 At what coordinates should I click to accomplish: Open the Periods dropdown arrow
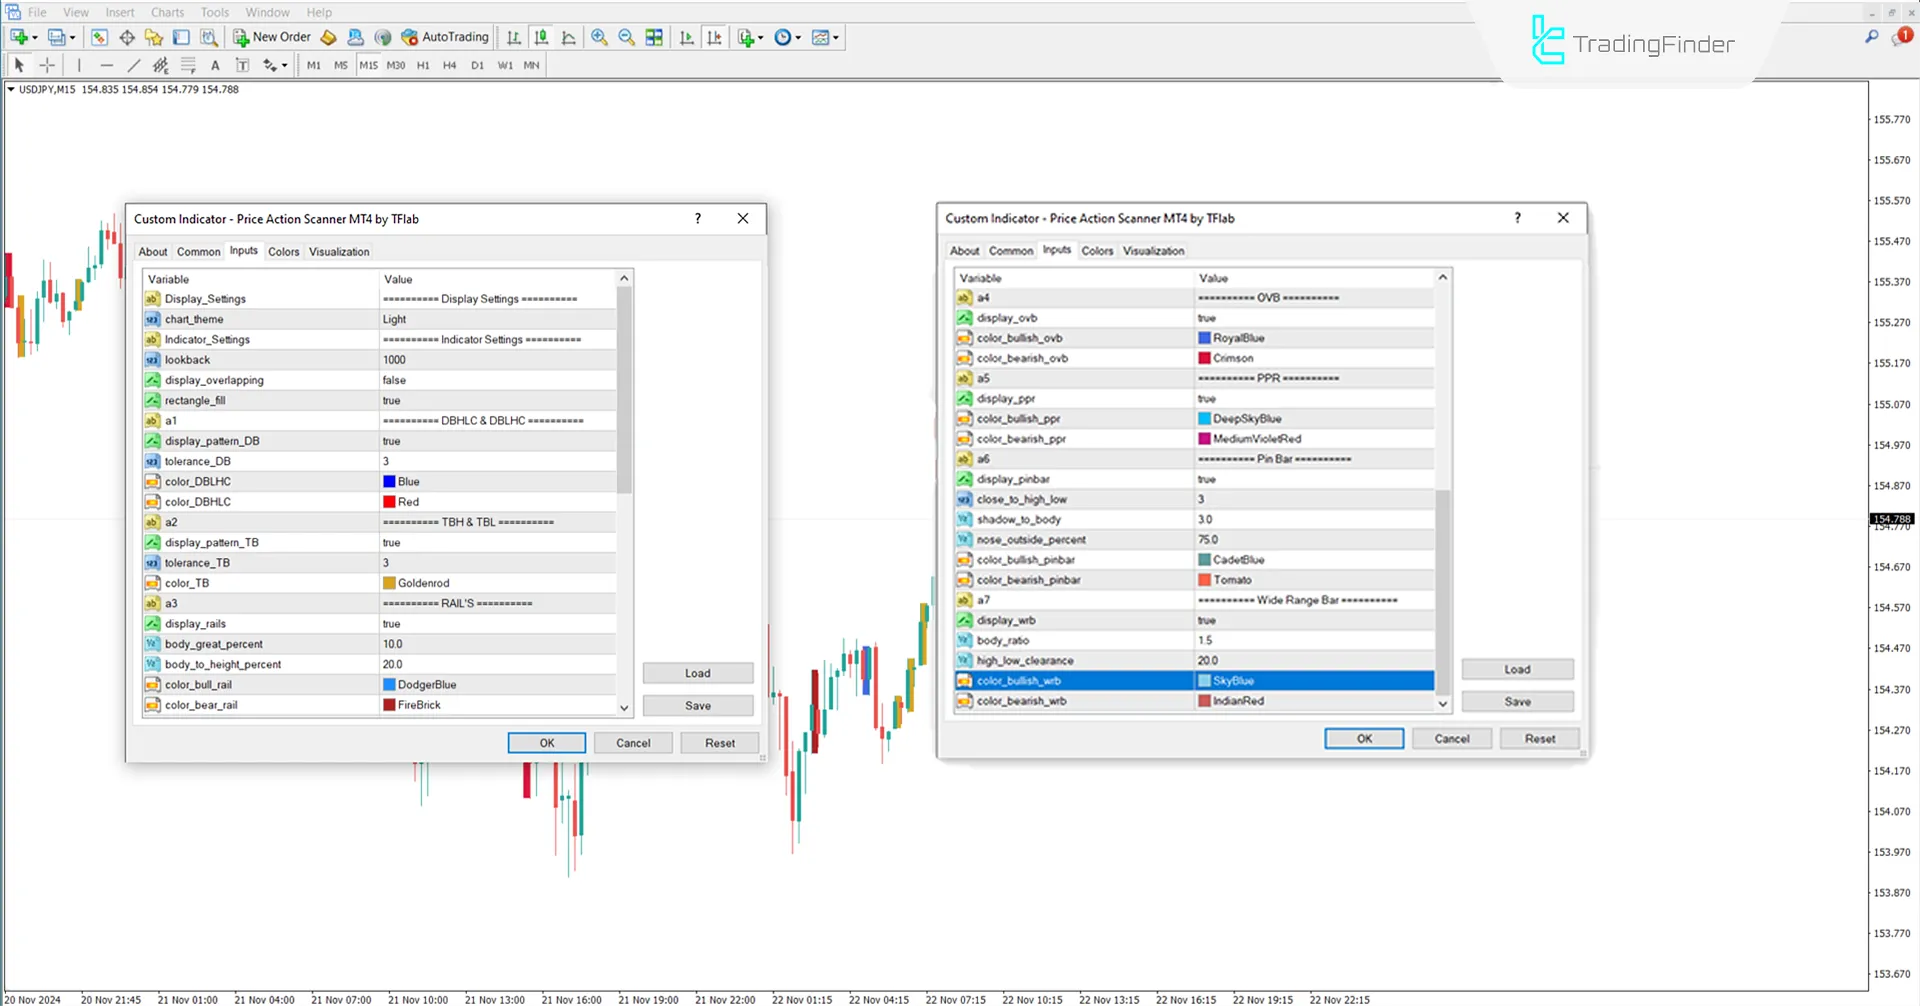pos(798,37)
